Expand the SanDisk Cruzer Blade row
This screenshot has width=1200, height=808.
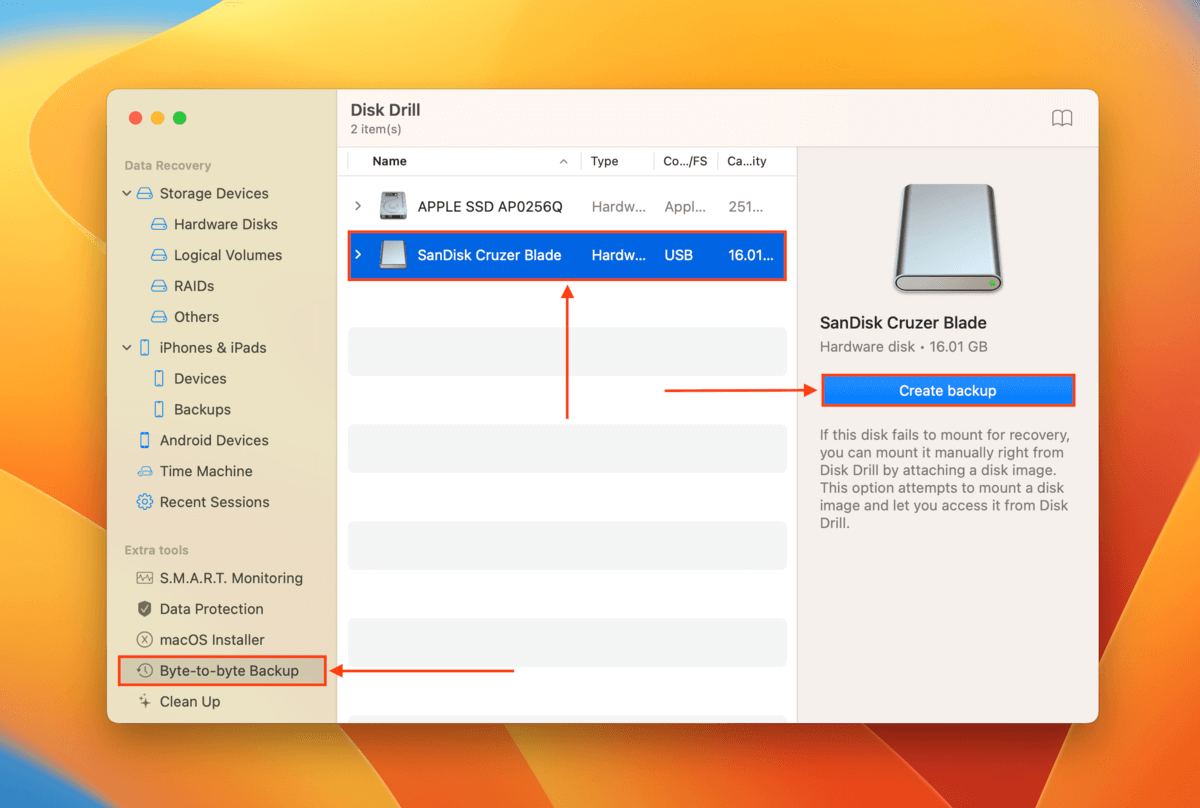point(358,255)
